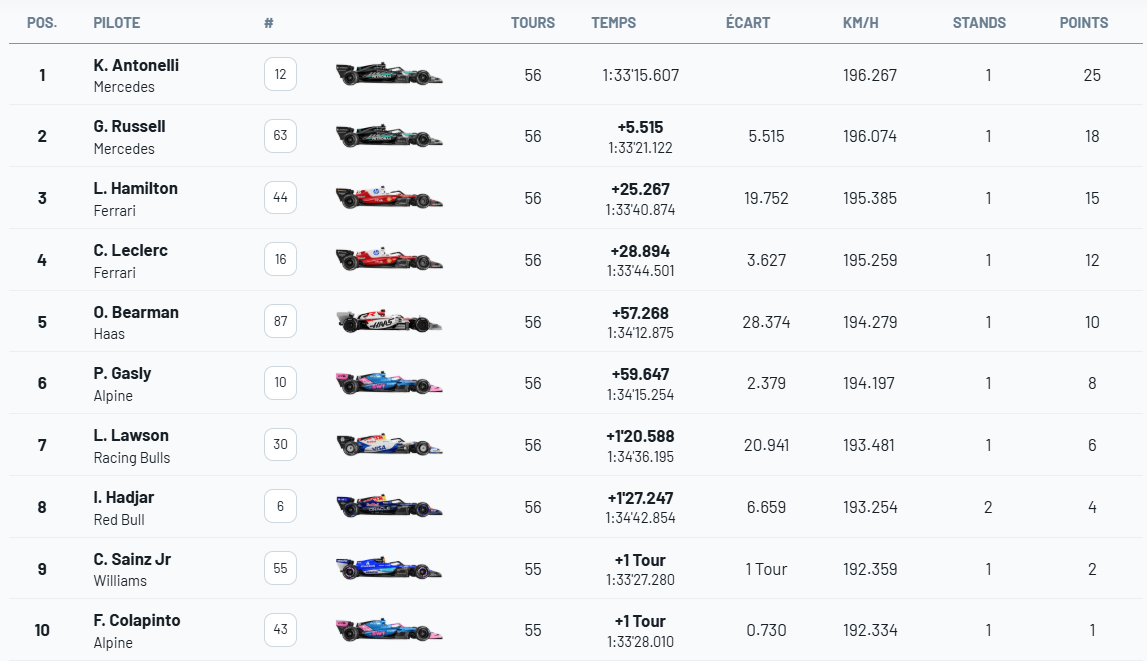Click Hamilton's red Ferrari car image

(389, 198)
